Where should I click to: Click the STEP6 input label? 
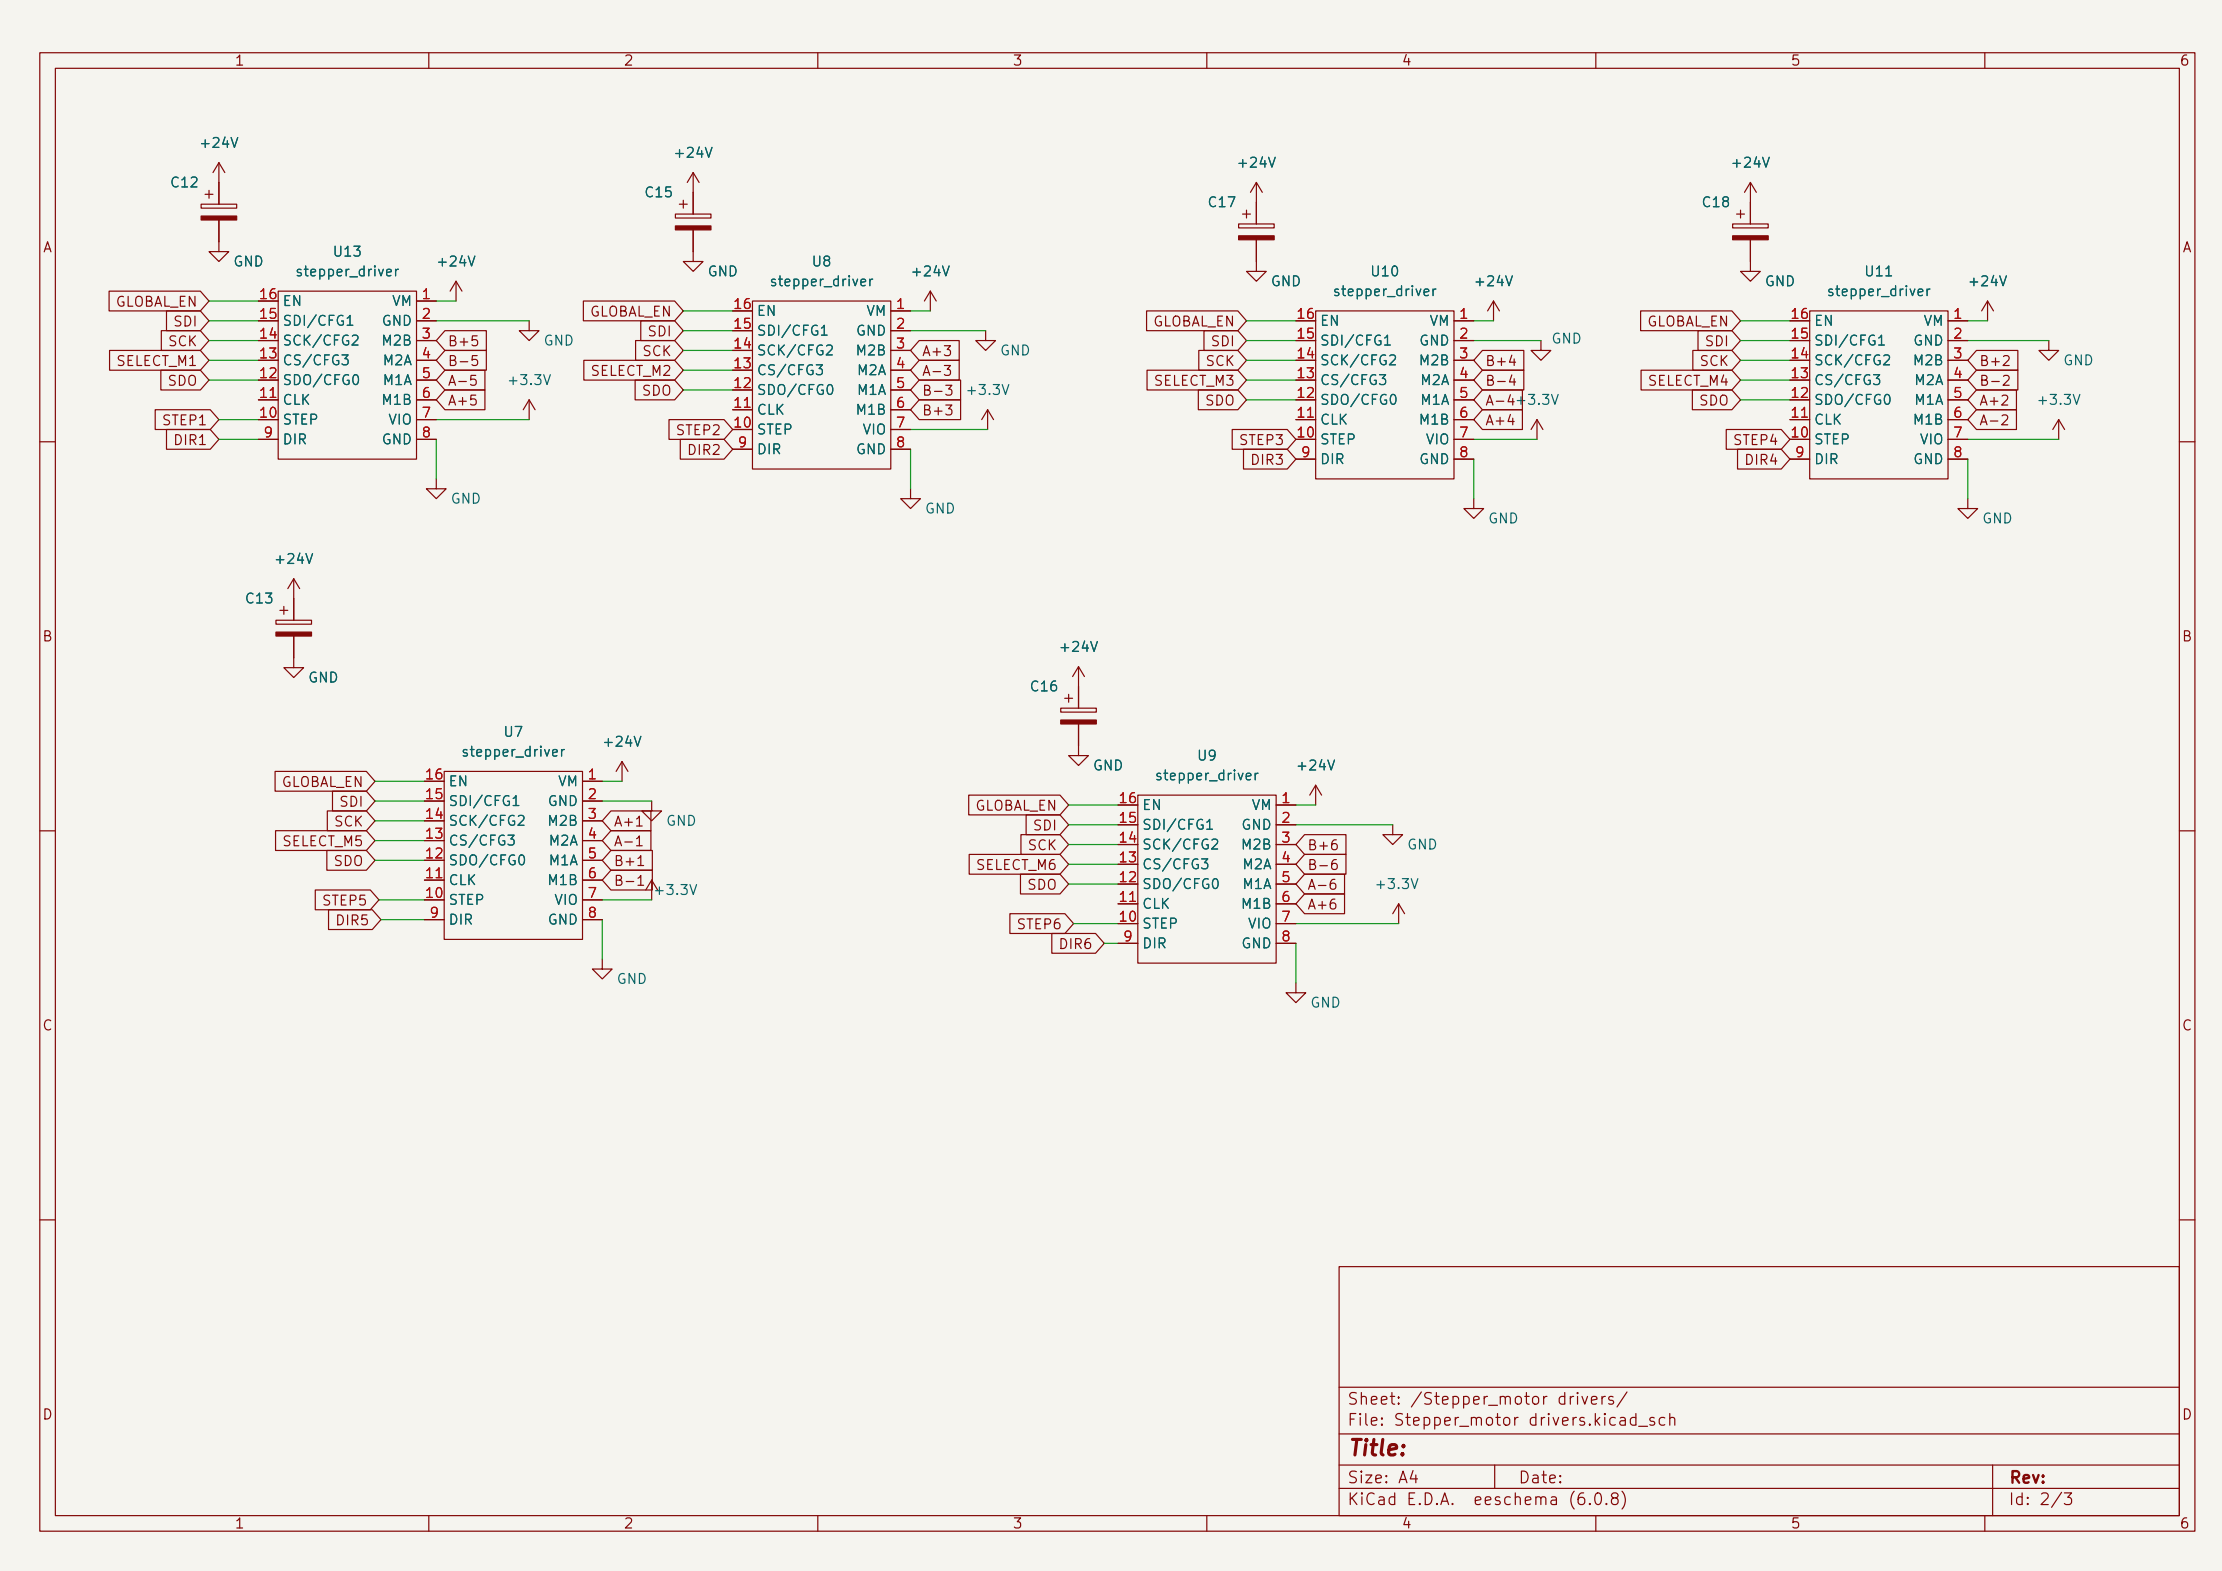tap(1040, 924)
